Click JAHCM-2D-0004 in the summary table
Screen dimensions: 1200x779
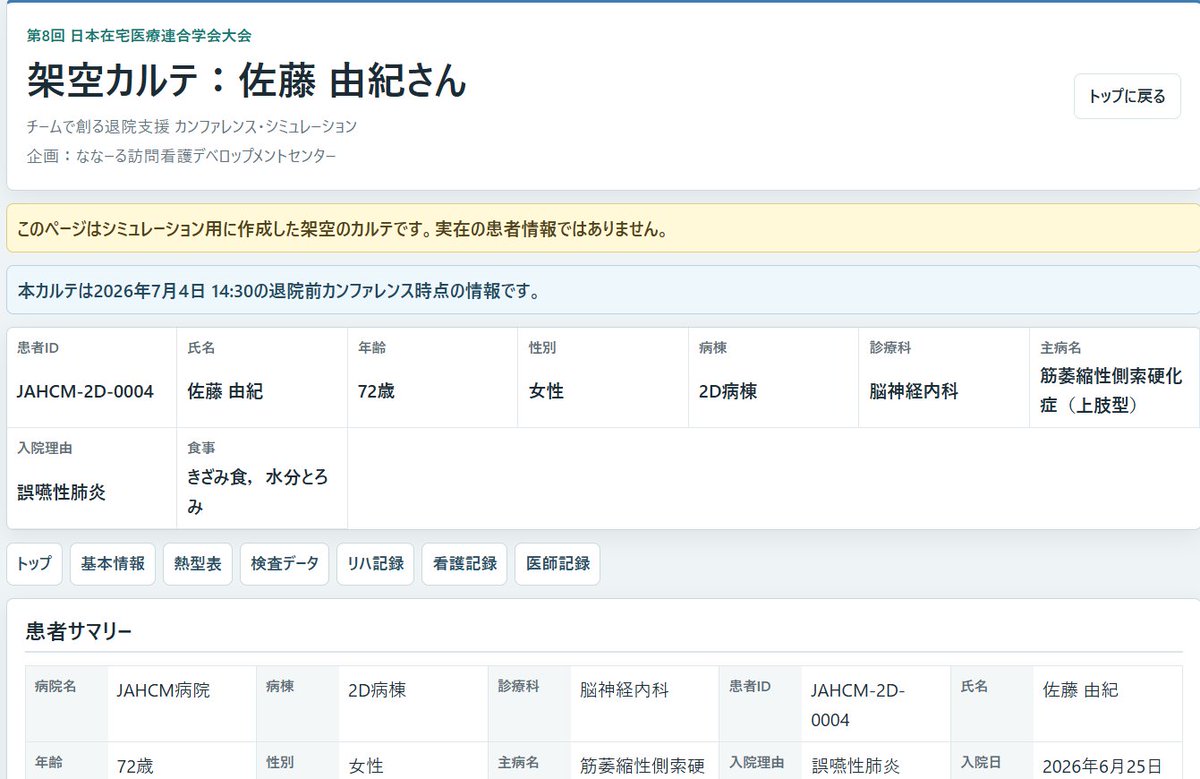(x=858, y=705)
